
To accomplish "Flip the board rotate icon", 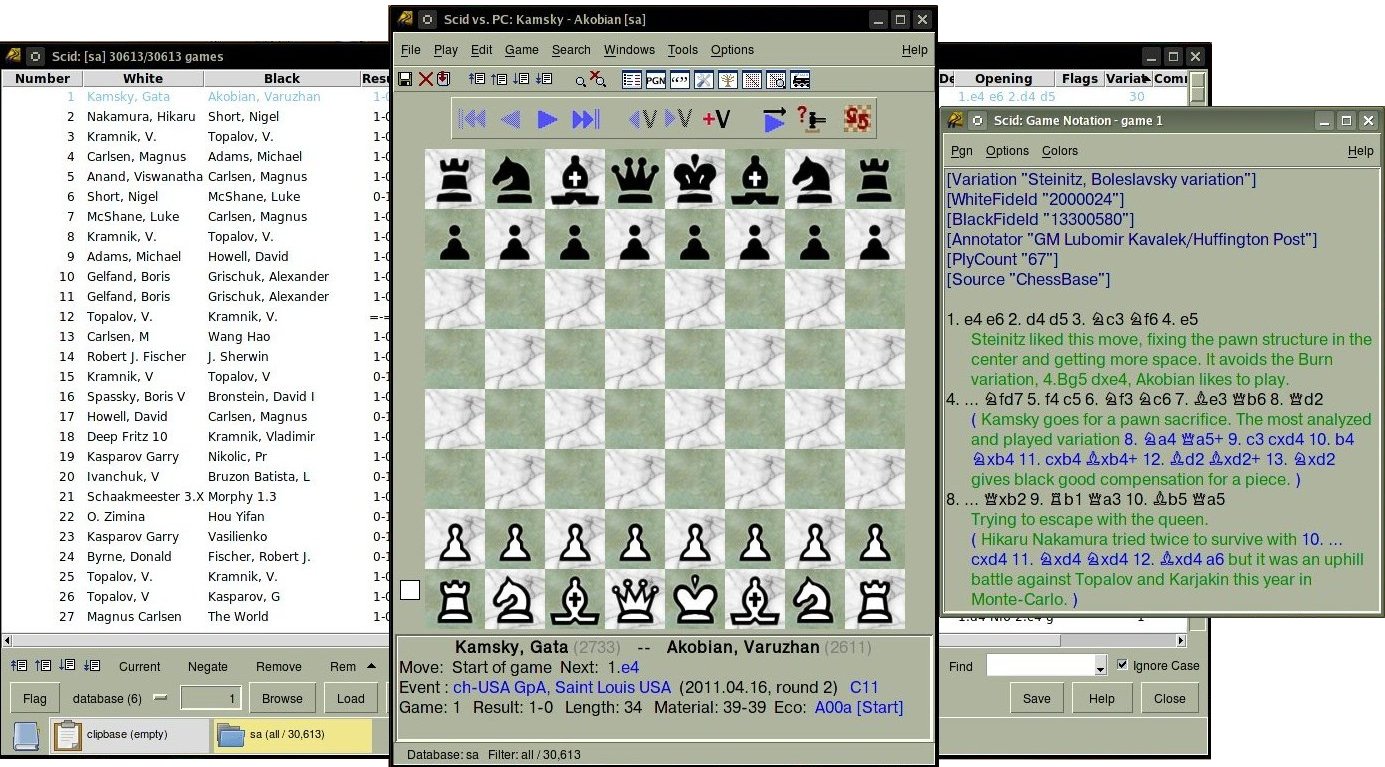I will point(856,119).
